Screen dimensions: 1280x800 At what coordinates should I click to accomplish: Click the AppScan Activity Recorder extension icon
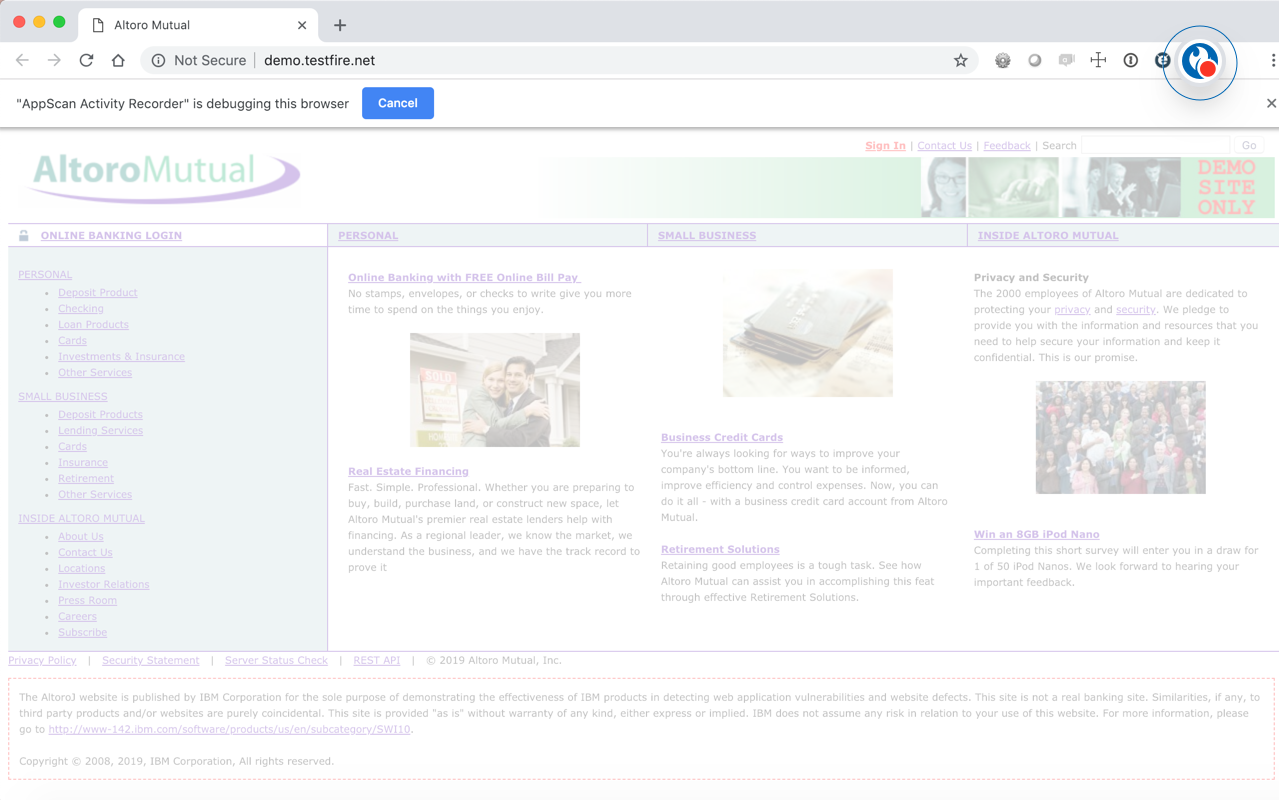(1199, 62)
